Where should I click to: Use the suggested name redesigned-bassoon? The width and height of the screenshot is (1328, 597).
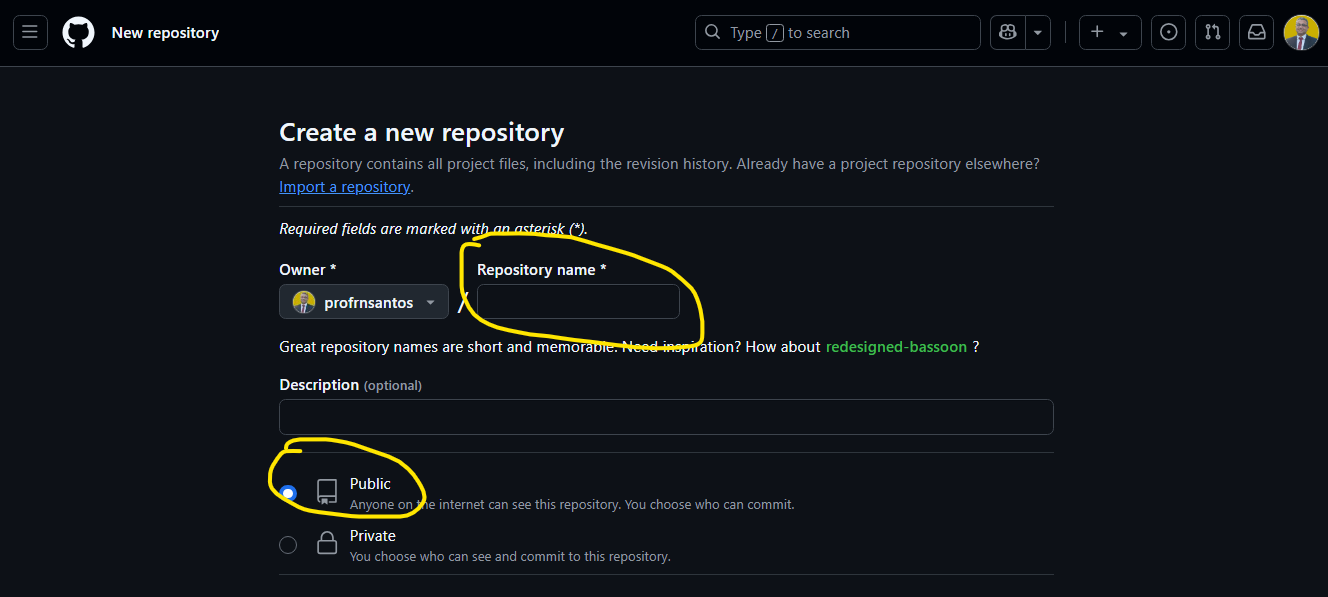point(896,347)
